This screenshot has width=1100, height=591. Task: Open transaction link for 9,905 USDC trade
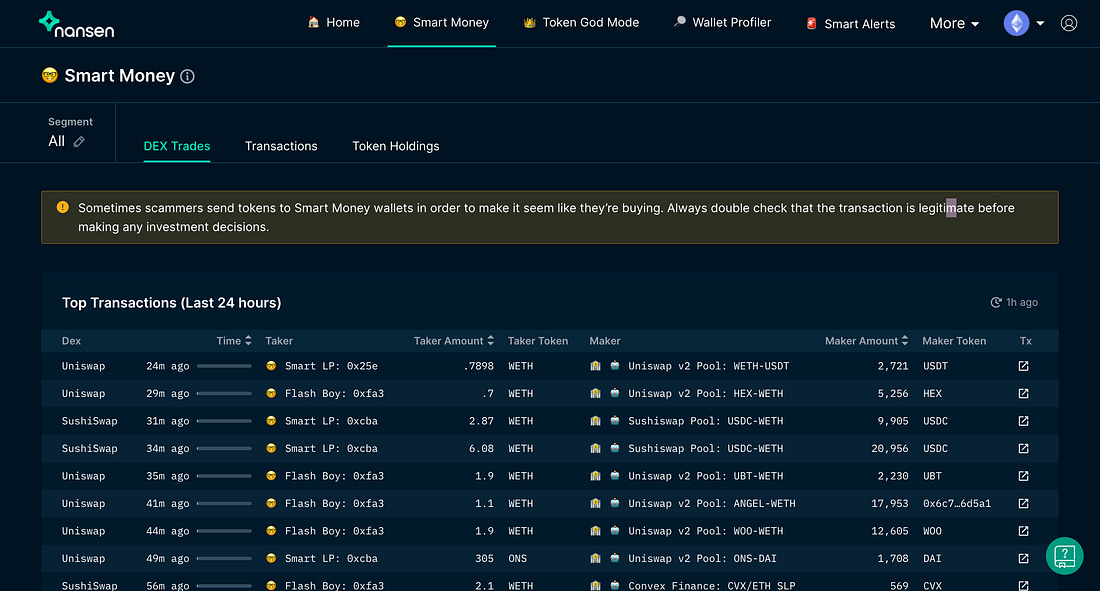click(x=1024, y=421)
